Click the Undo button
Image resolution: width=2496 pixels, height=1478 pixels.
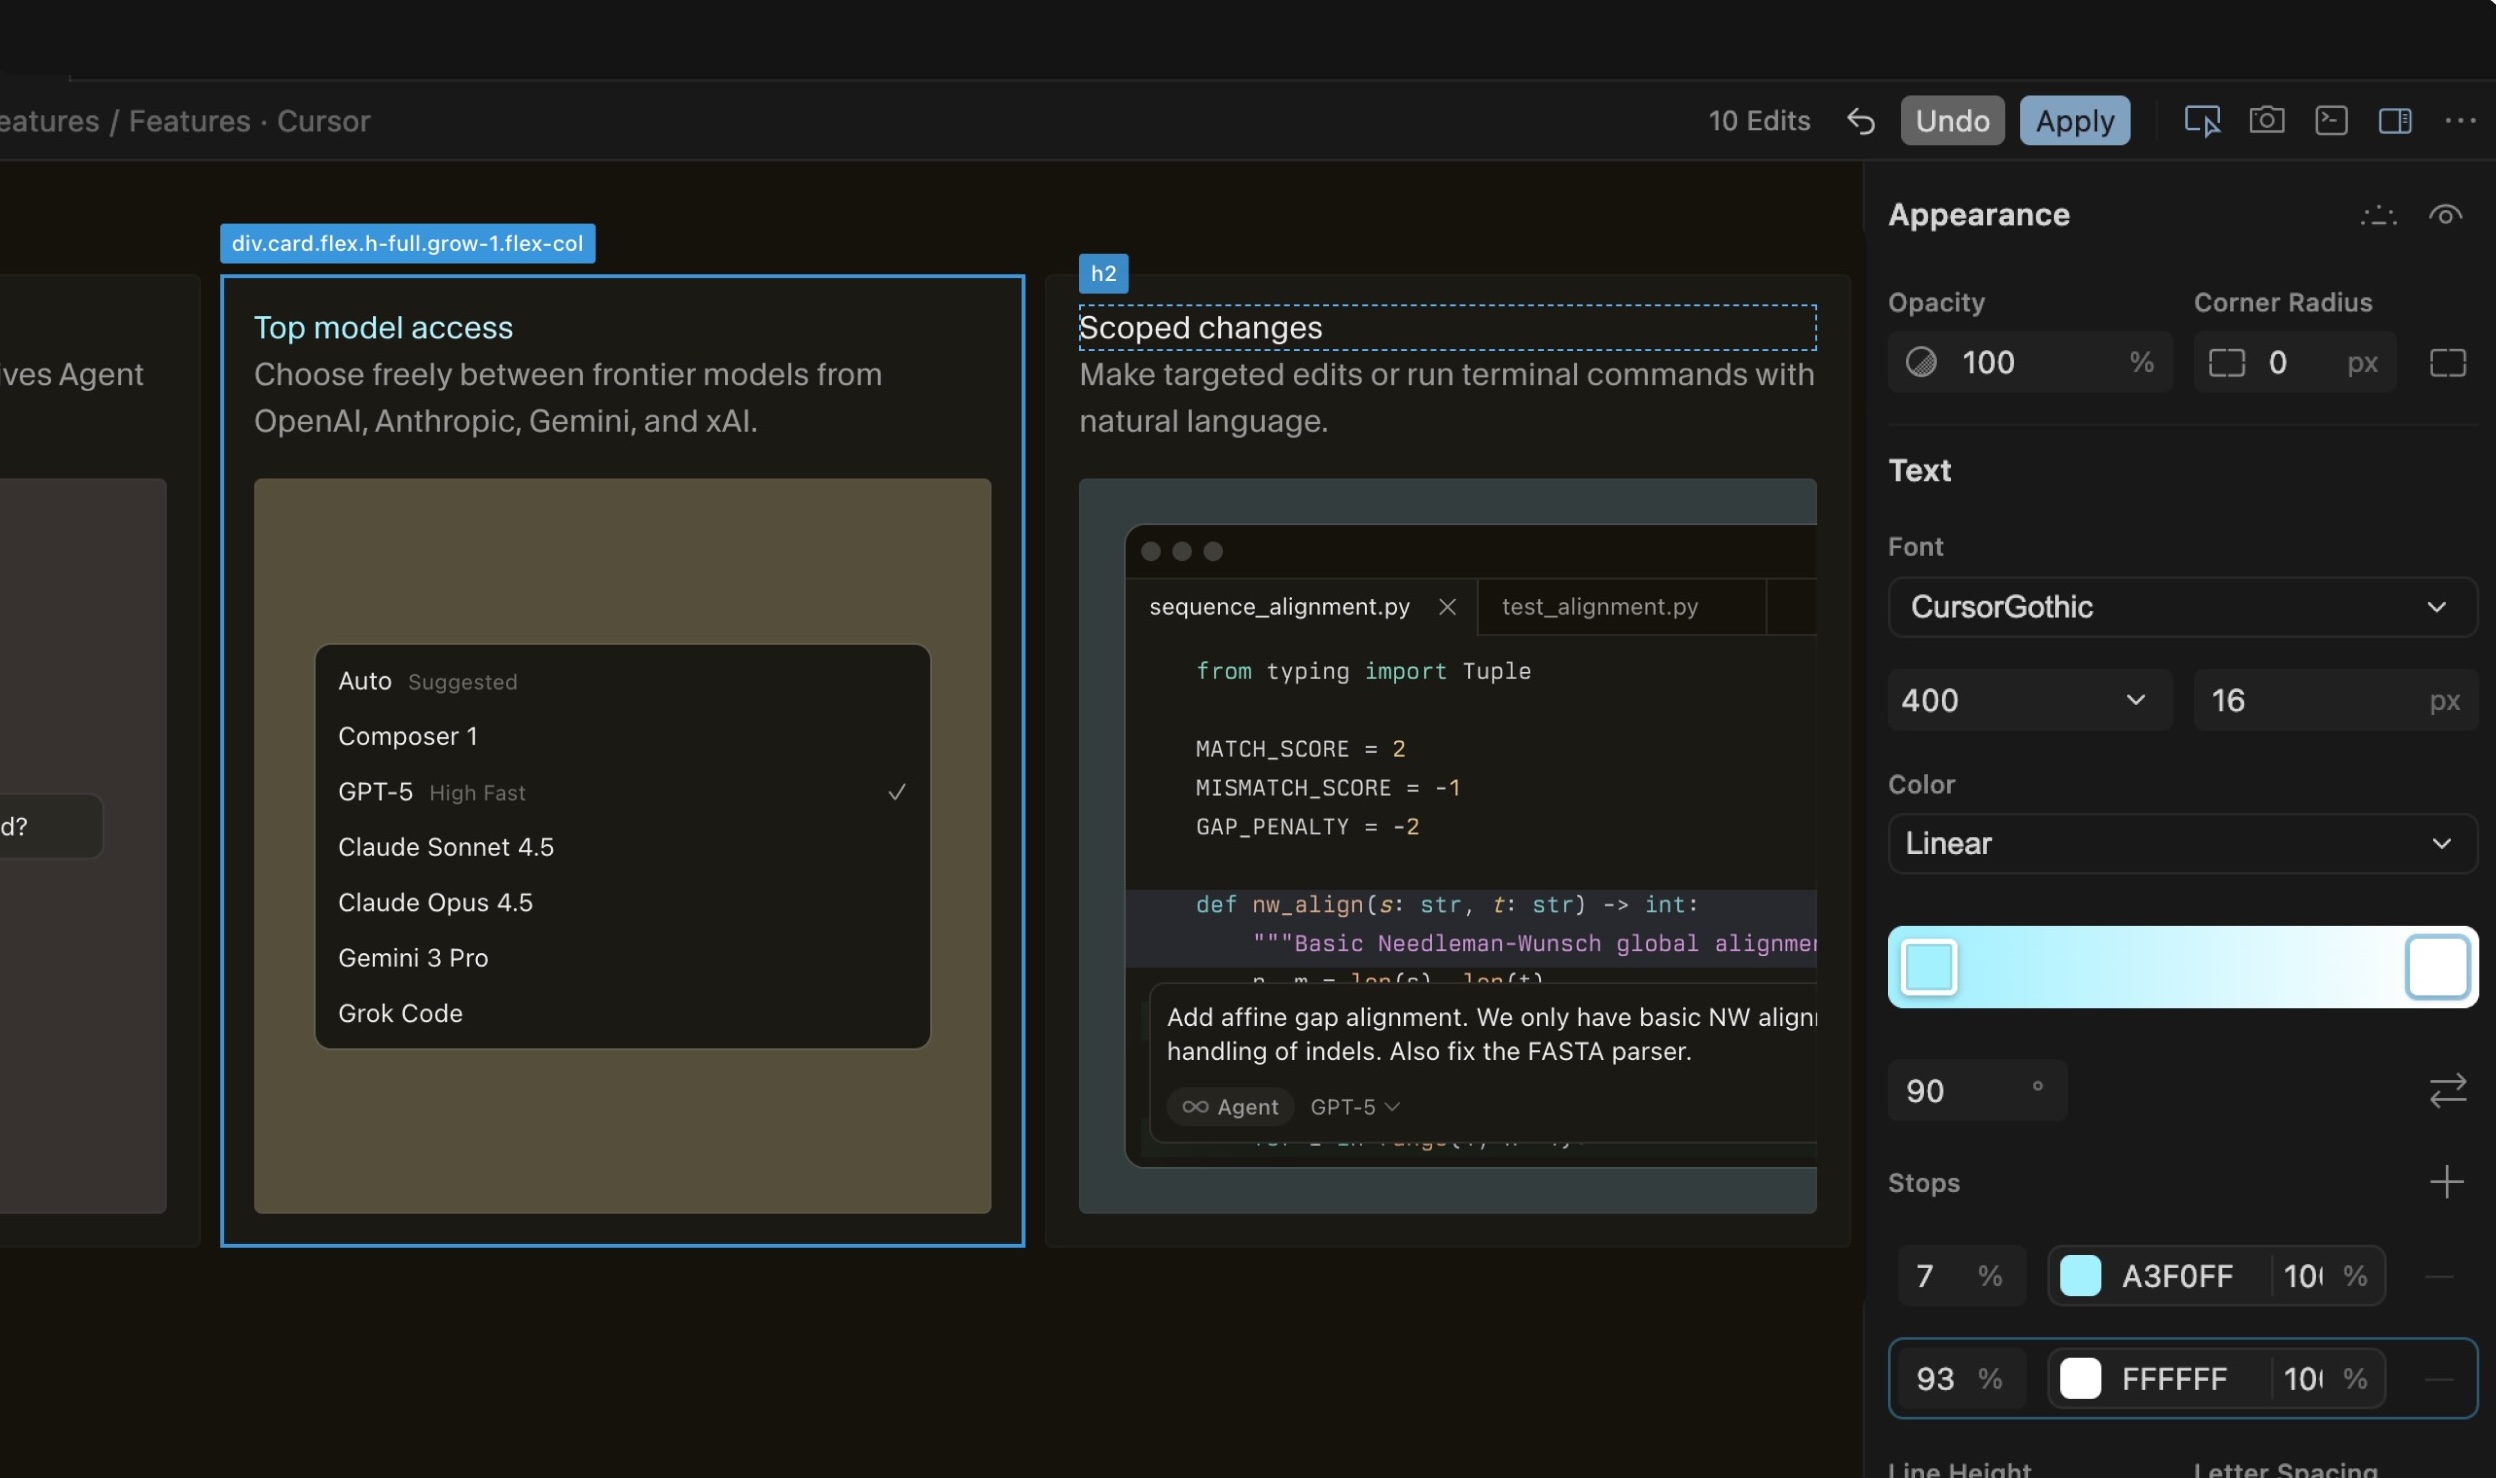point(1952,121)
